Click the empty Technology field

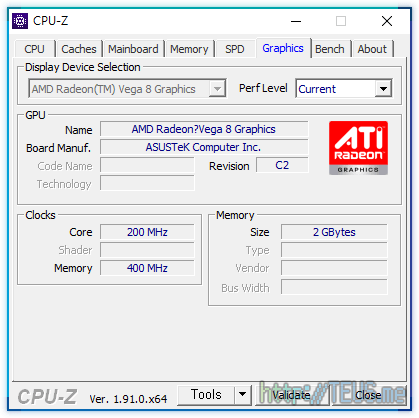coord(147,183)
